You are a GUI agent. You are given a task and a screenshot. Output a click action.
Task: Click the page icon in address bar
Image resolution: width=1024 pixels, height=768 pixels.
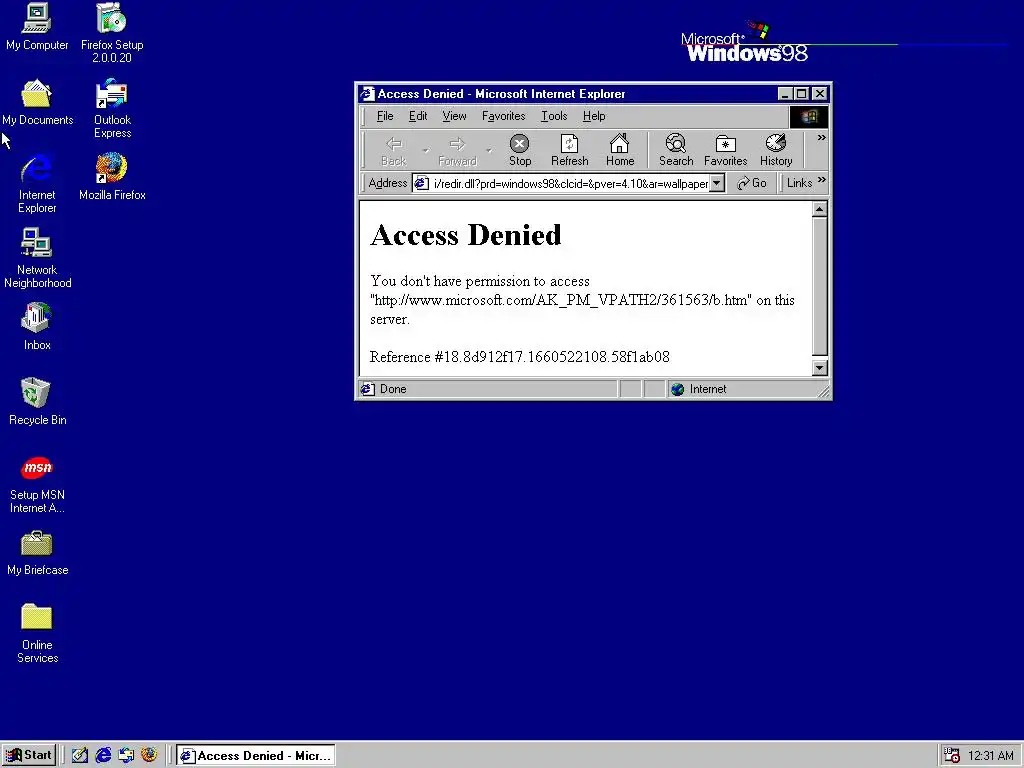pos(422,184)
